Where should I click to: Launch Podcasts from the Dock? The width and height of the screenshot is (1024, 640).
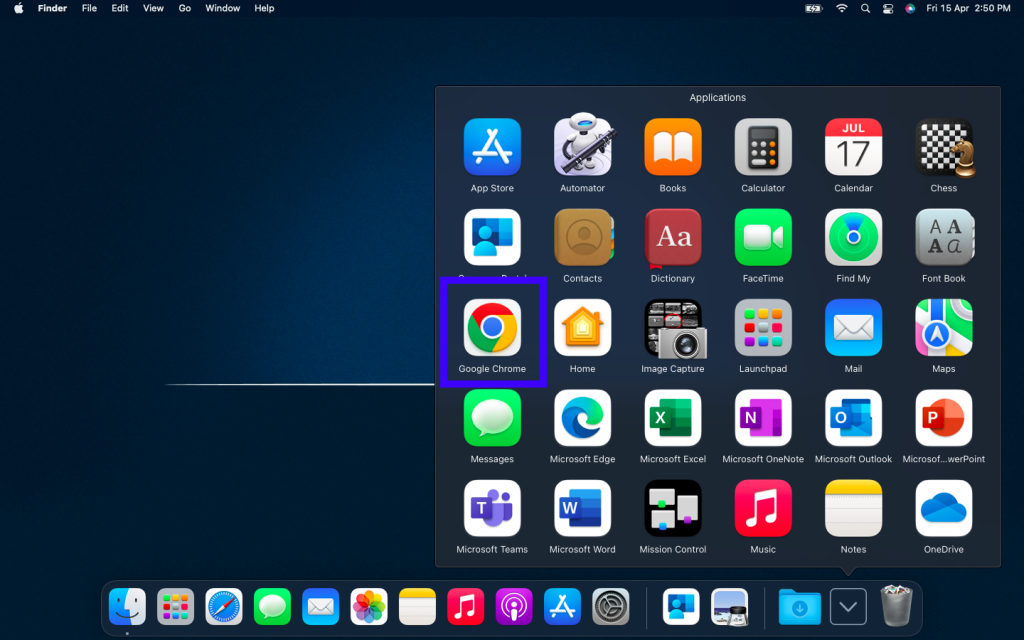point(514,606)
